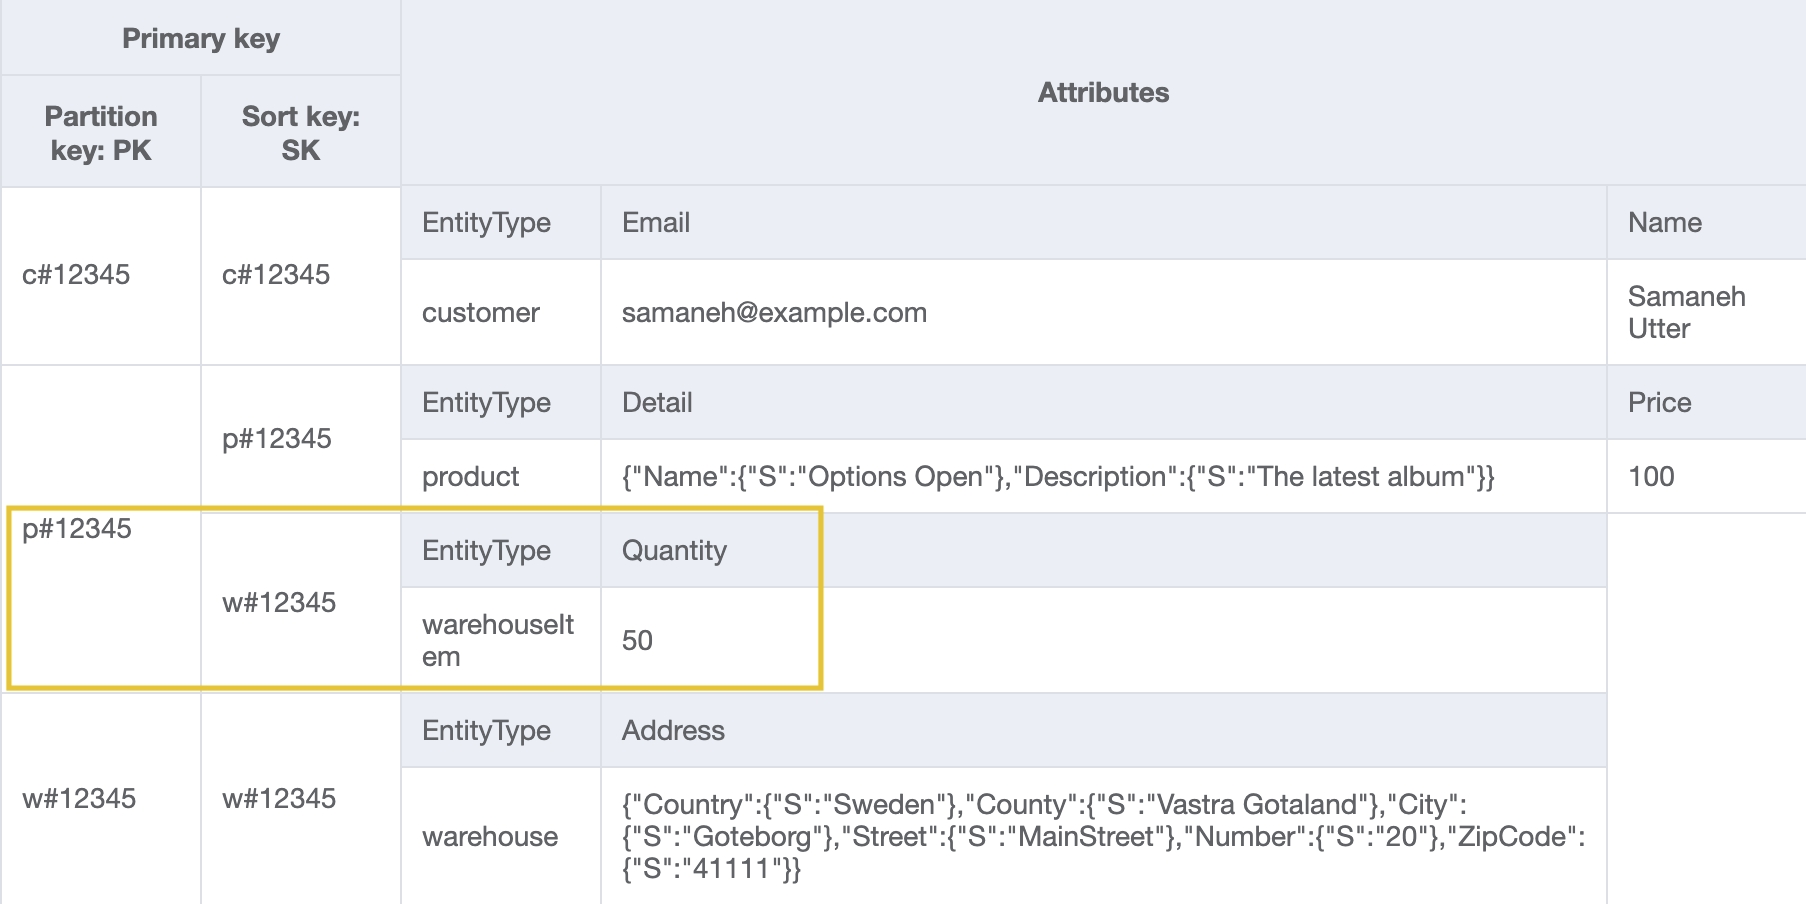Open the samaneh@example.com email link
Image resolution: width=1806 pixels, height=904 pixels.
tap(774, 312)
